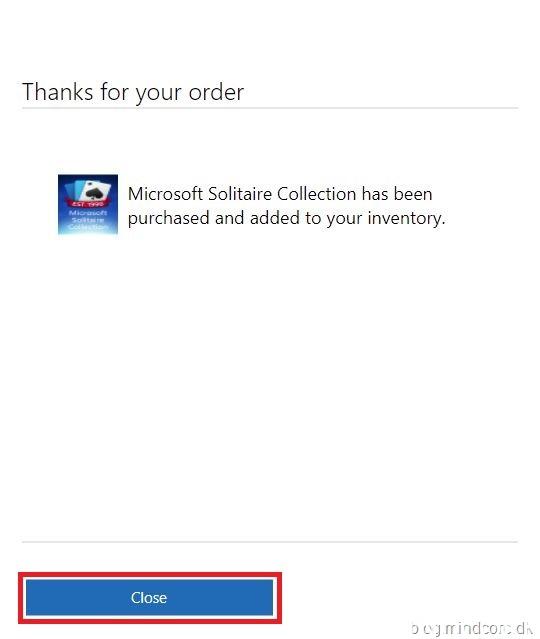Click the spade card on Solitaire icon
The width and height of the screenshot is (540, 639).
[96, 190]
